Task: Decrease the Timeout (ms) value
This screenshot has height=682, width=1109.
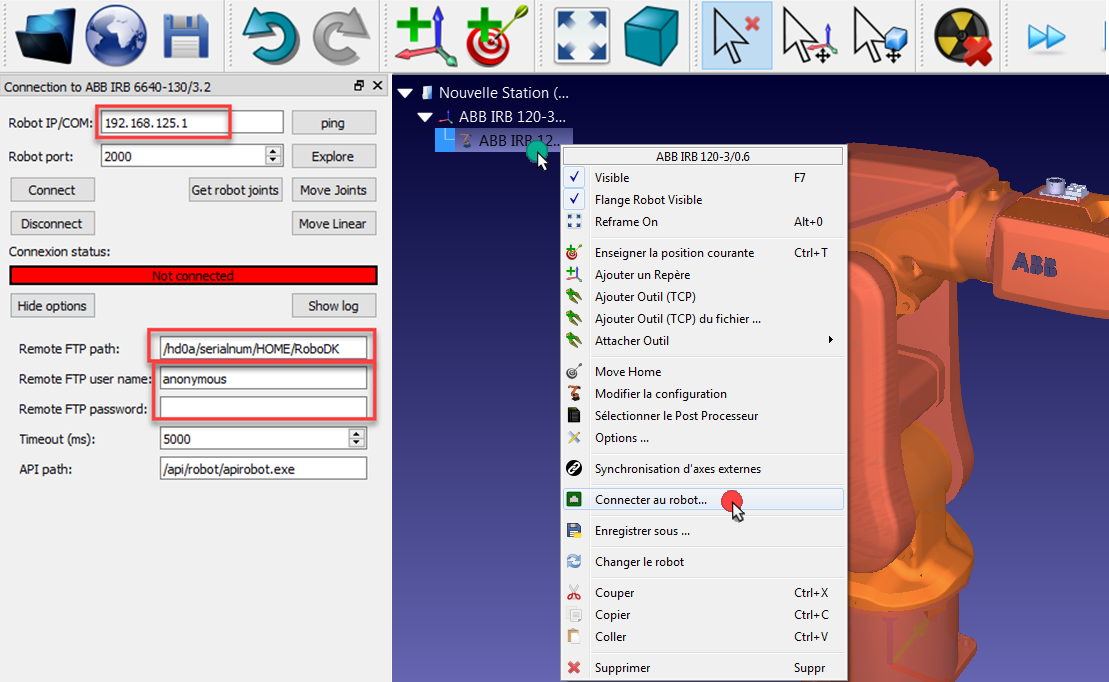Action: pos(356,444)
